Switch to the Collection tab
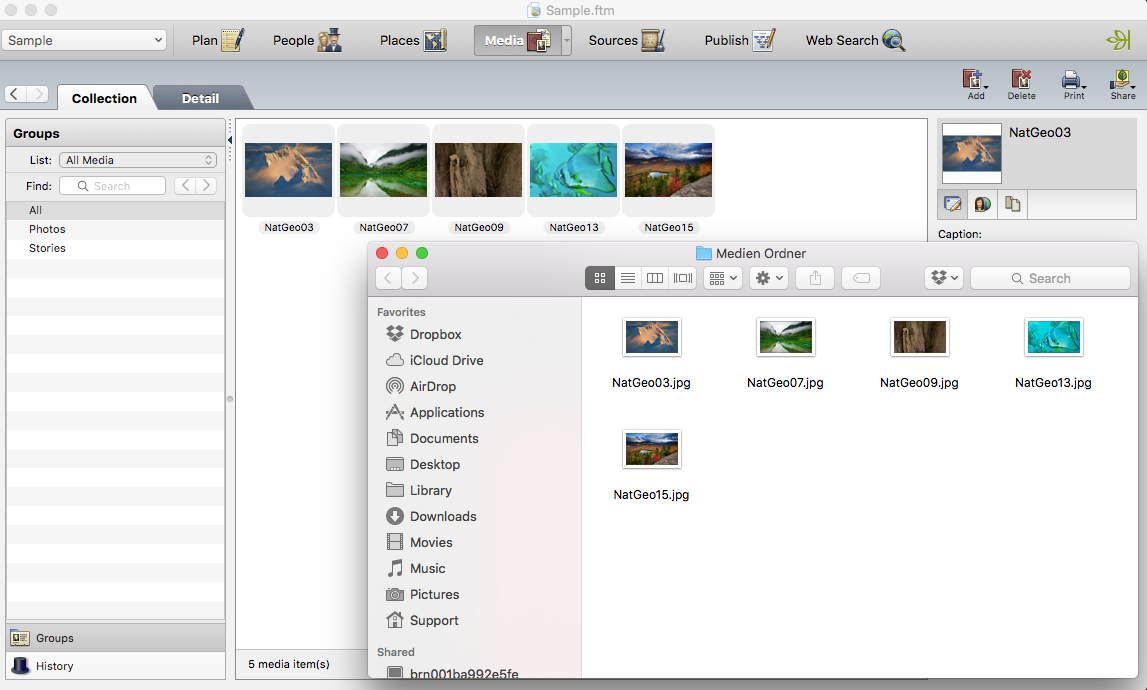Image resolution: width=1147 pixels, height=690 pixels. (104, 98)
